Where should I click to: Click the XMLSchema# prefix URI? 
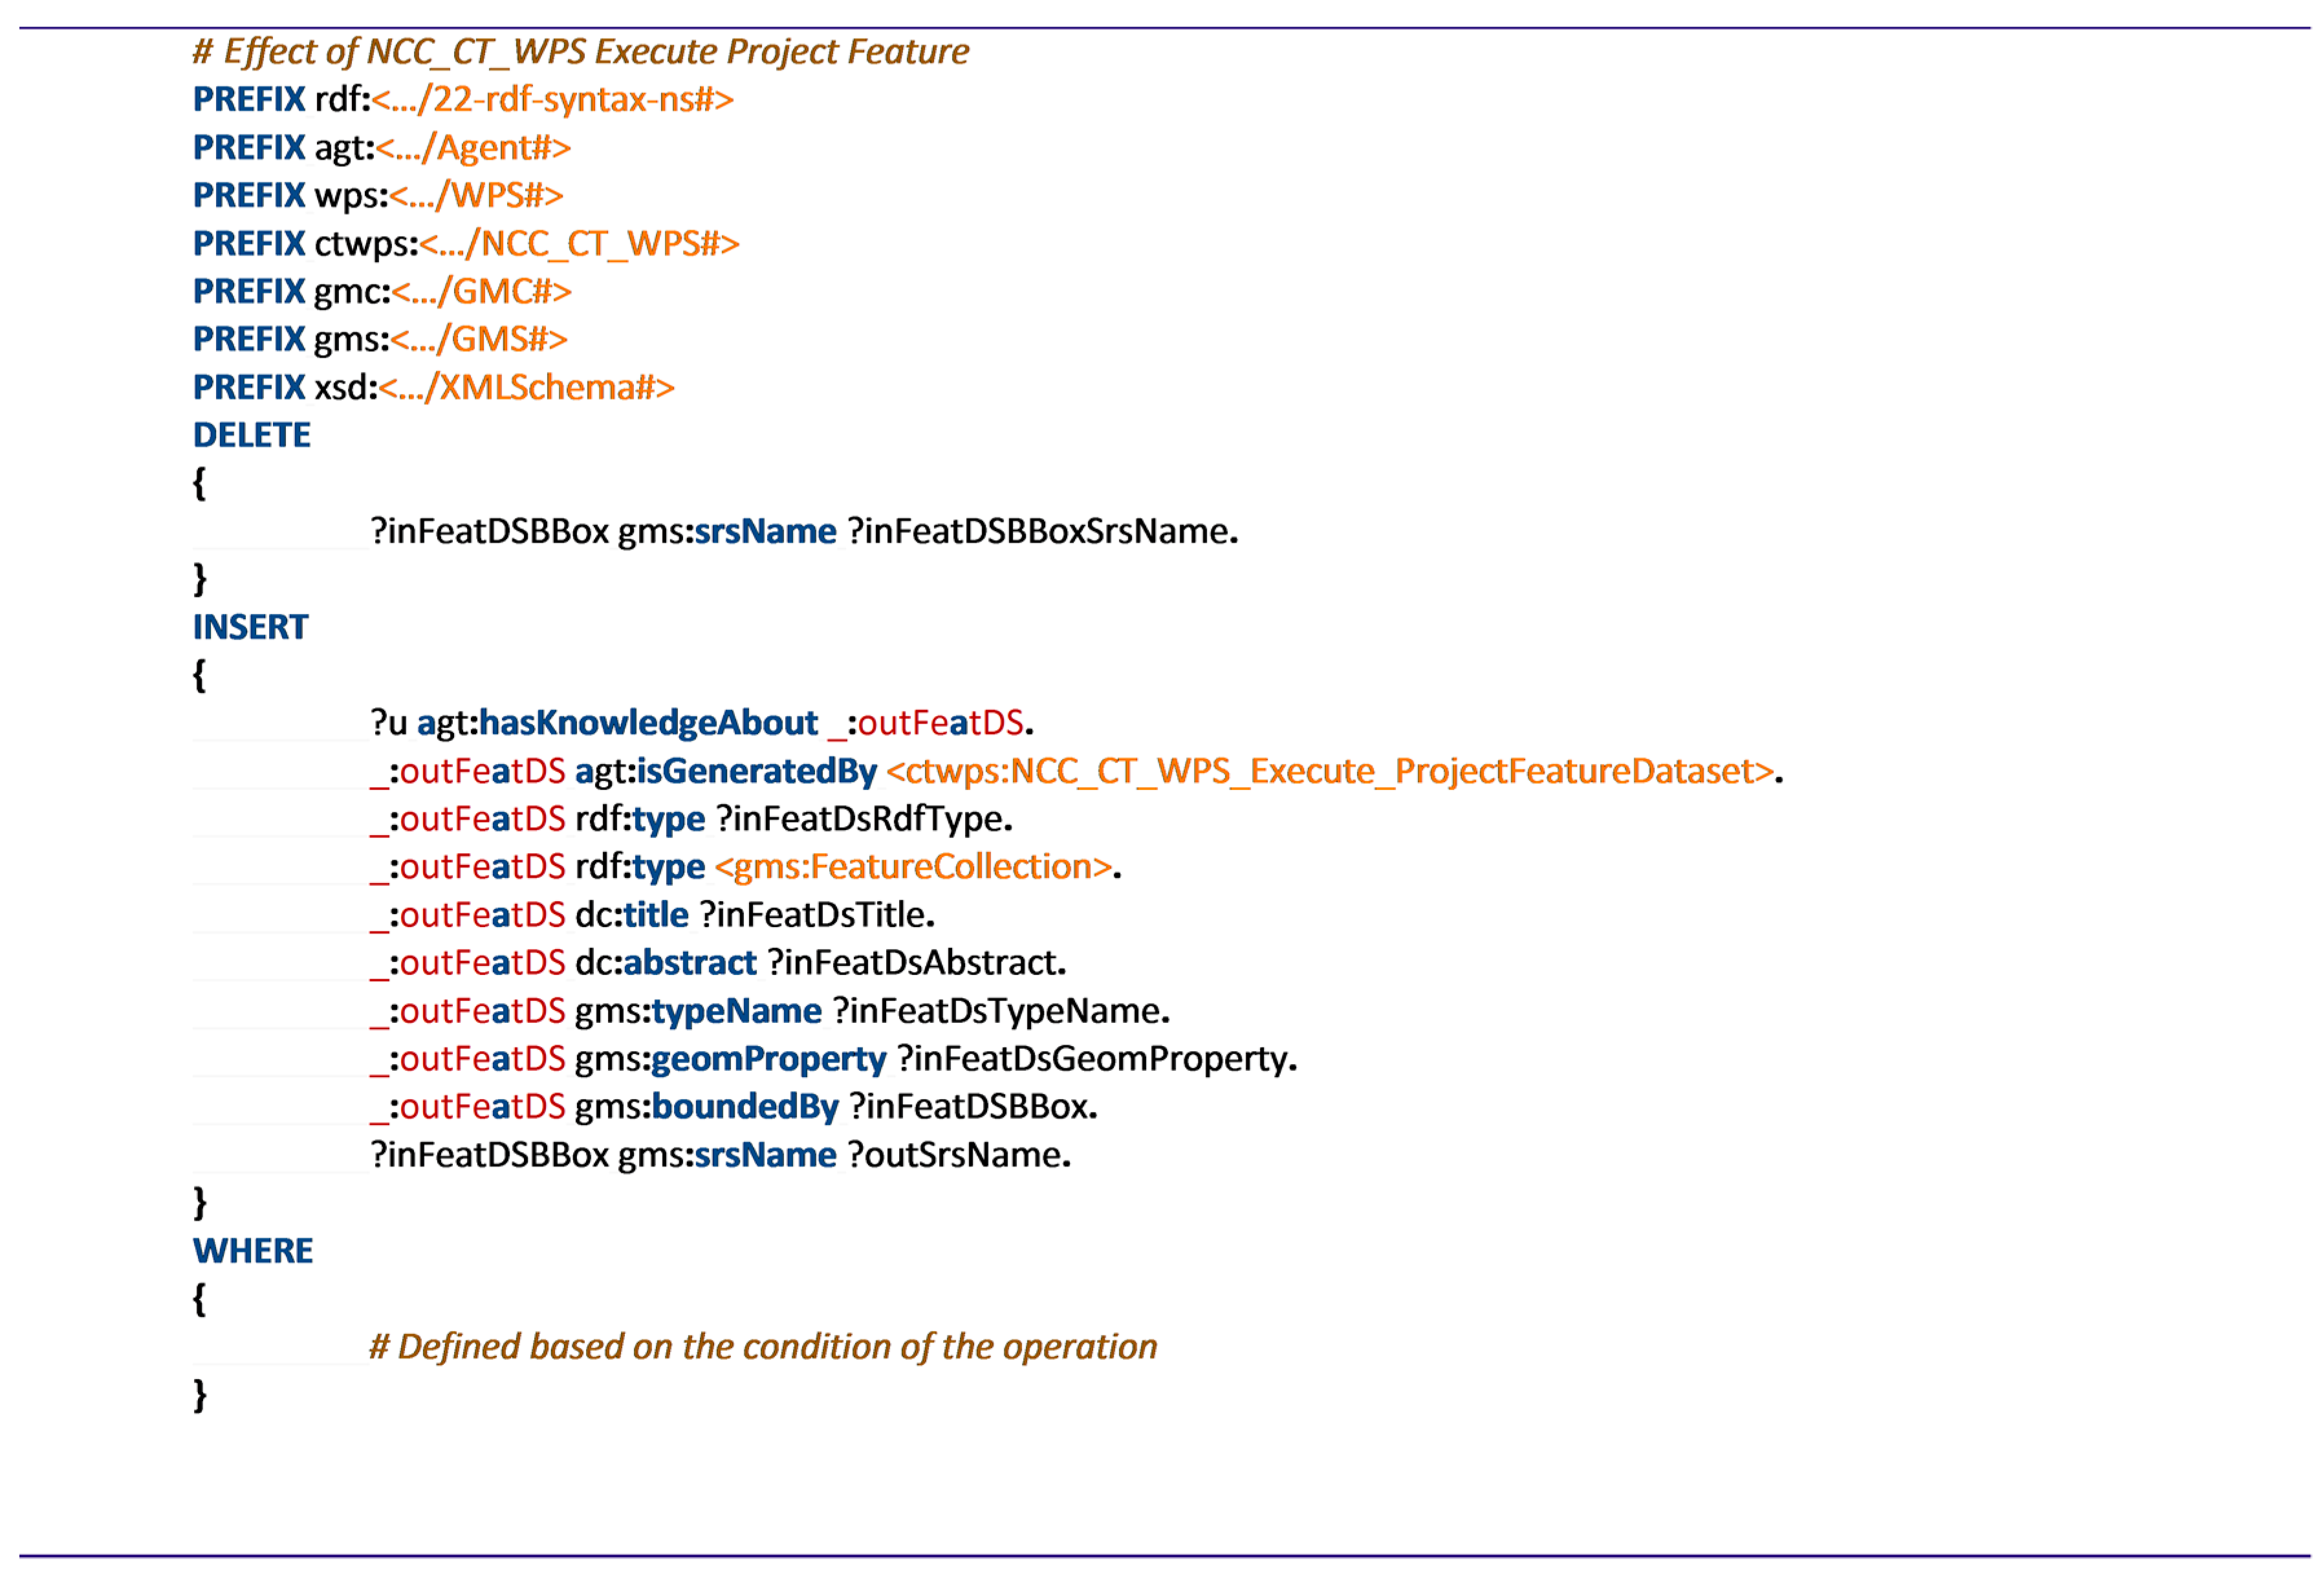[526, 387]
